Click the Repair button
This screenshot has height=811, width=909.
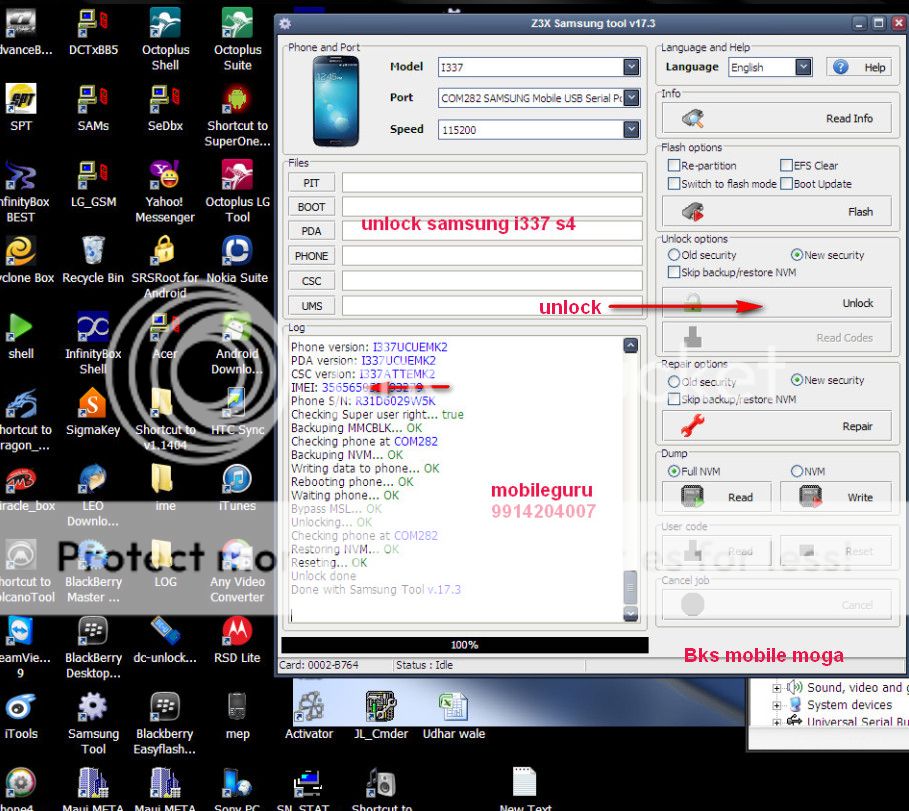(777, 426)
